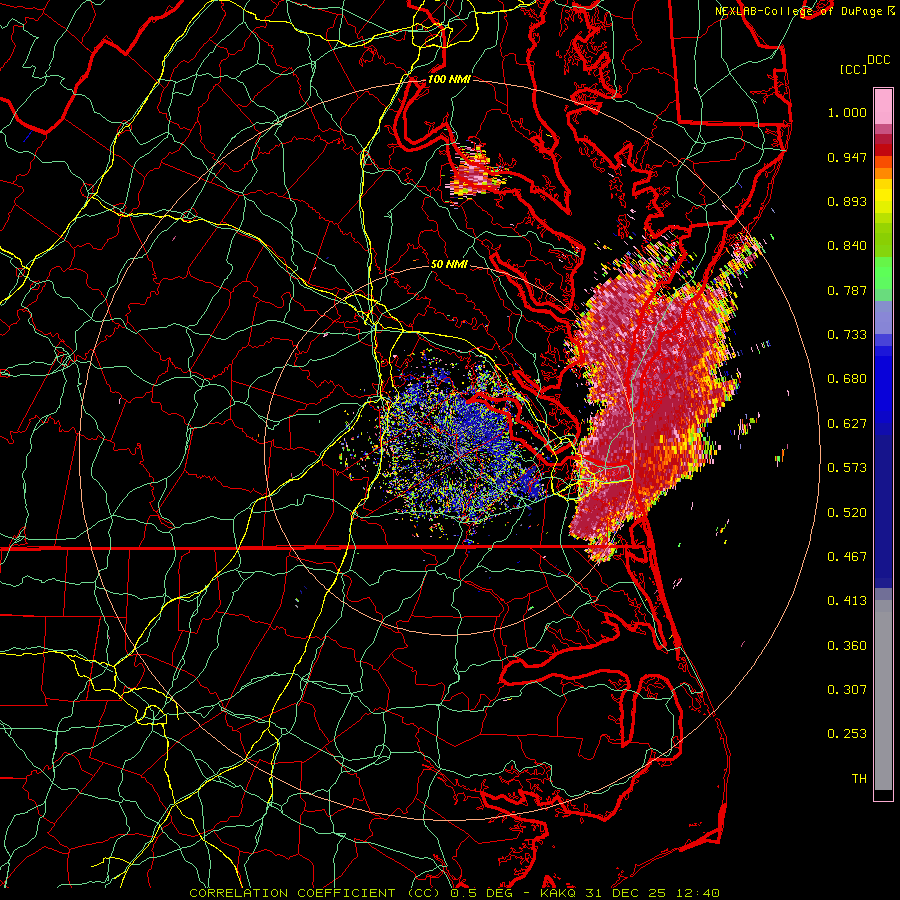Select the 1.000 value on the color scale
The image size is (900, 900).
click(x=847, y=112)
